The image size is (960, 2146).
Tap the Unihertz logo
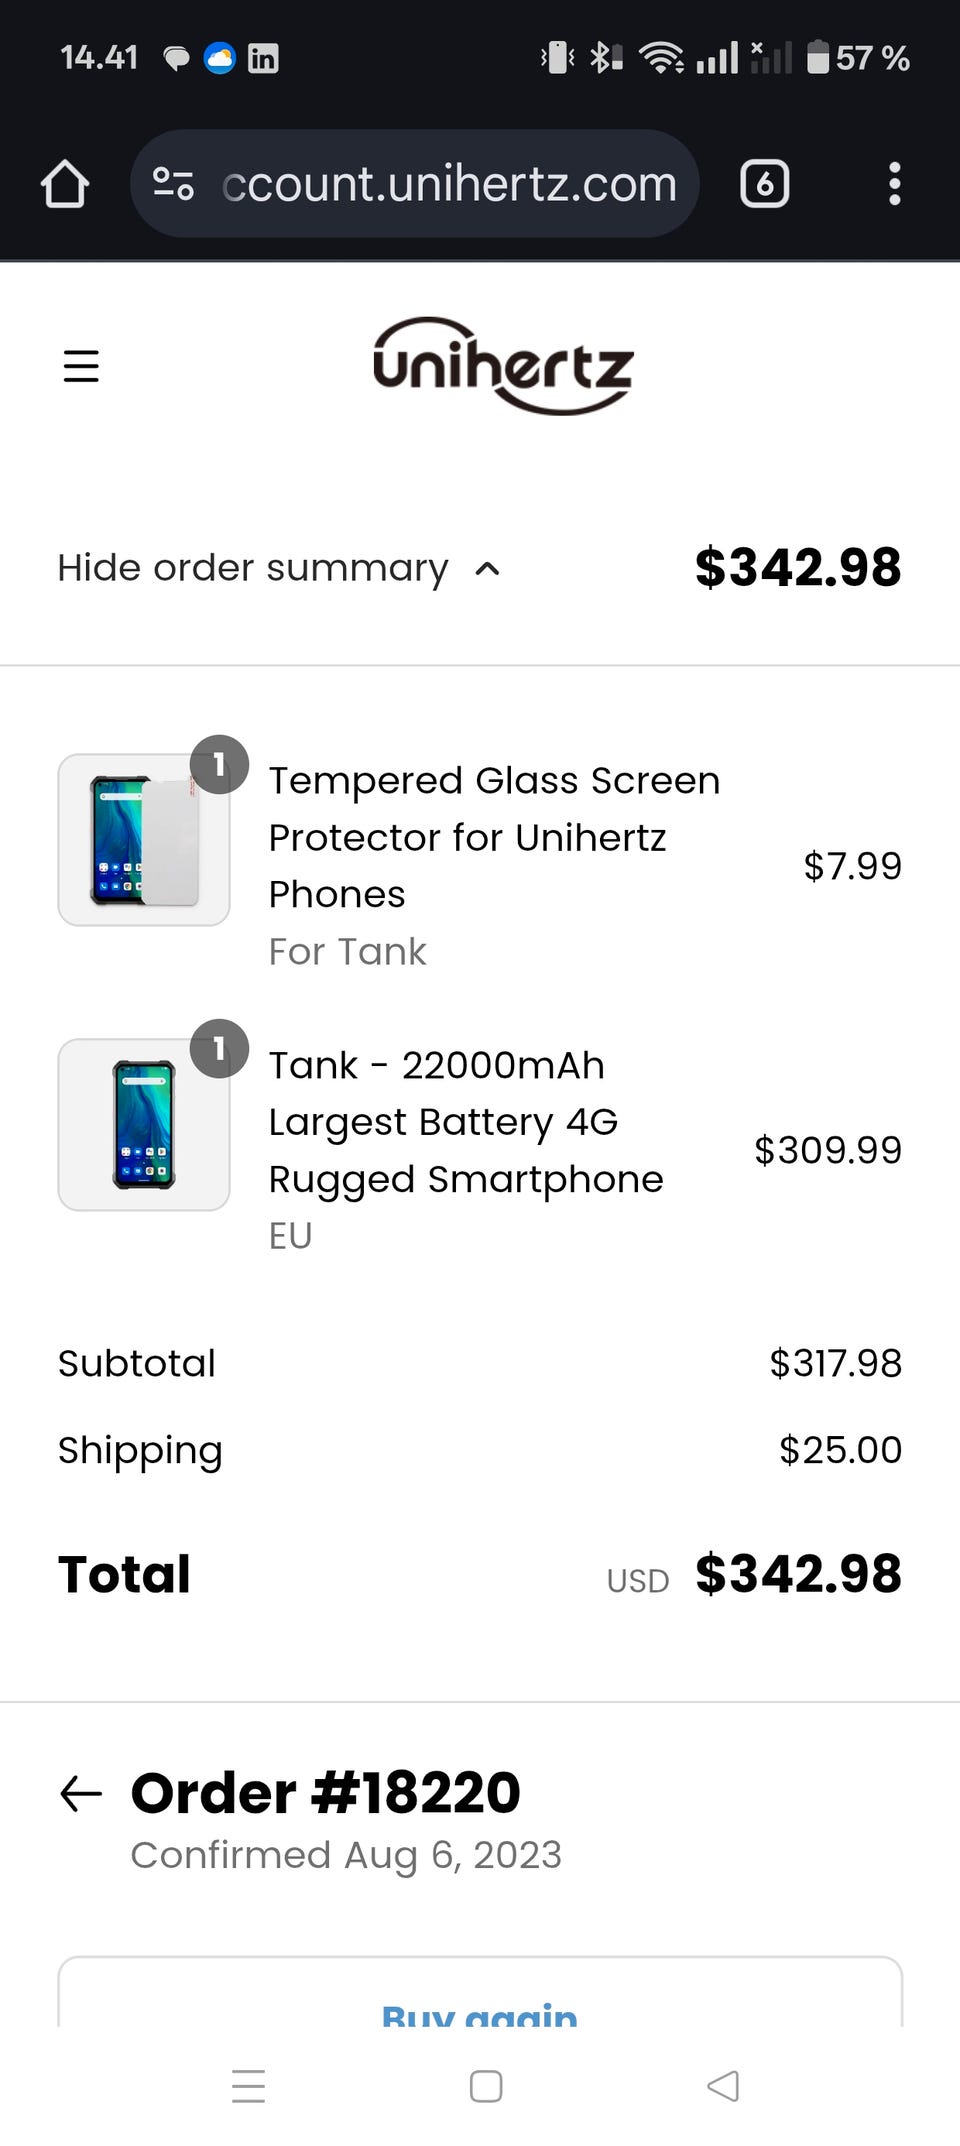[503, 366]
